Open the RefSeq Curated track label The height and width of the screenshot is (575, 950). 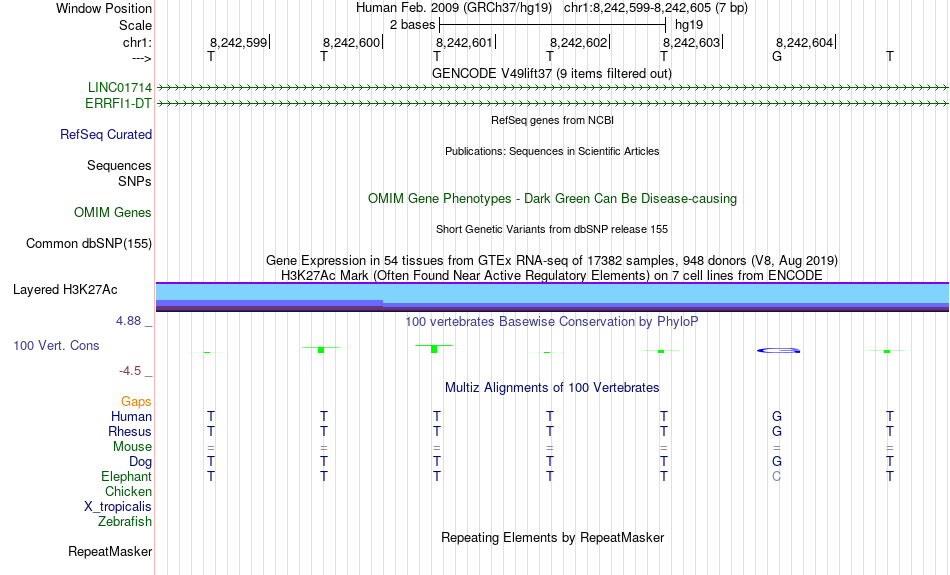point(106,135)
